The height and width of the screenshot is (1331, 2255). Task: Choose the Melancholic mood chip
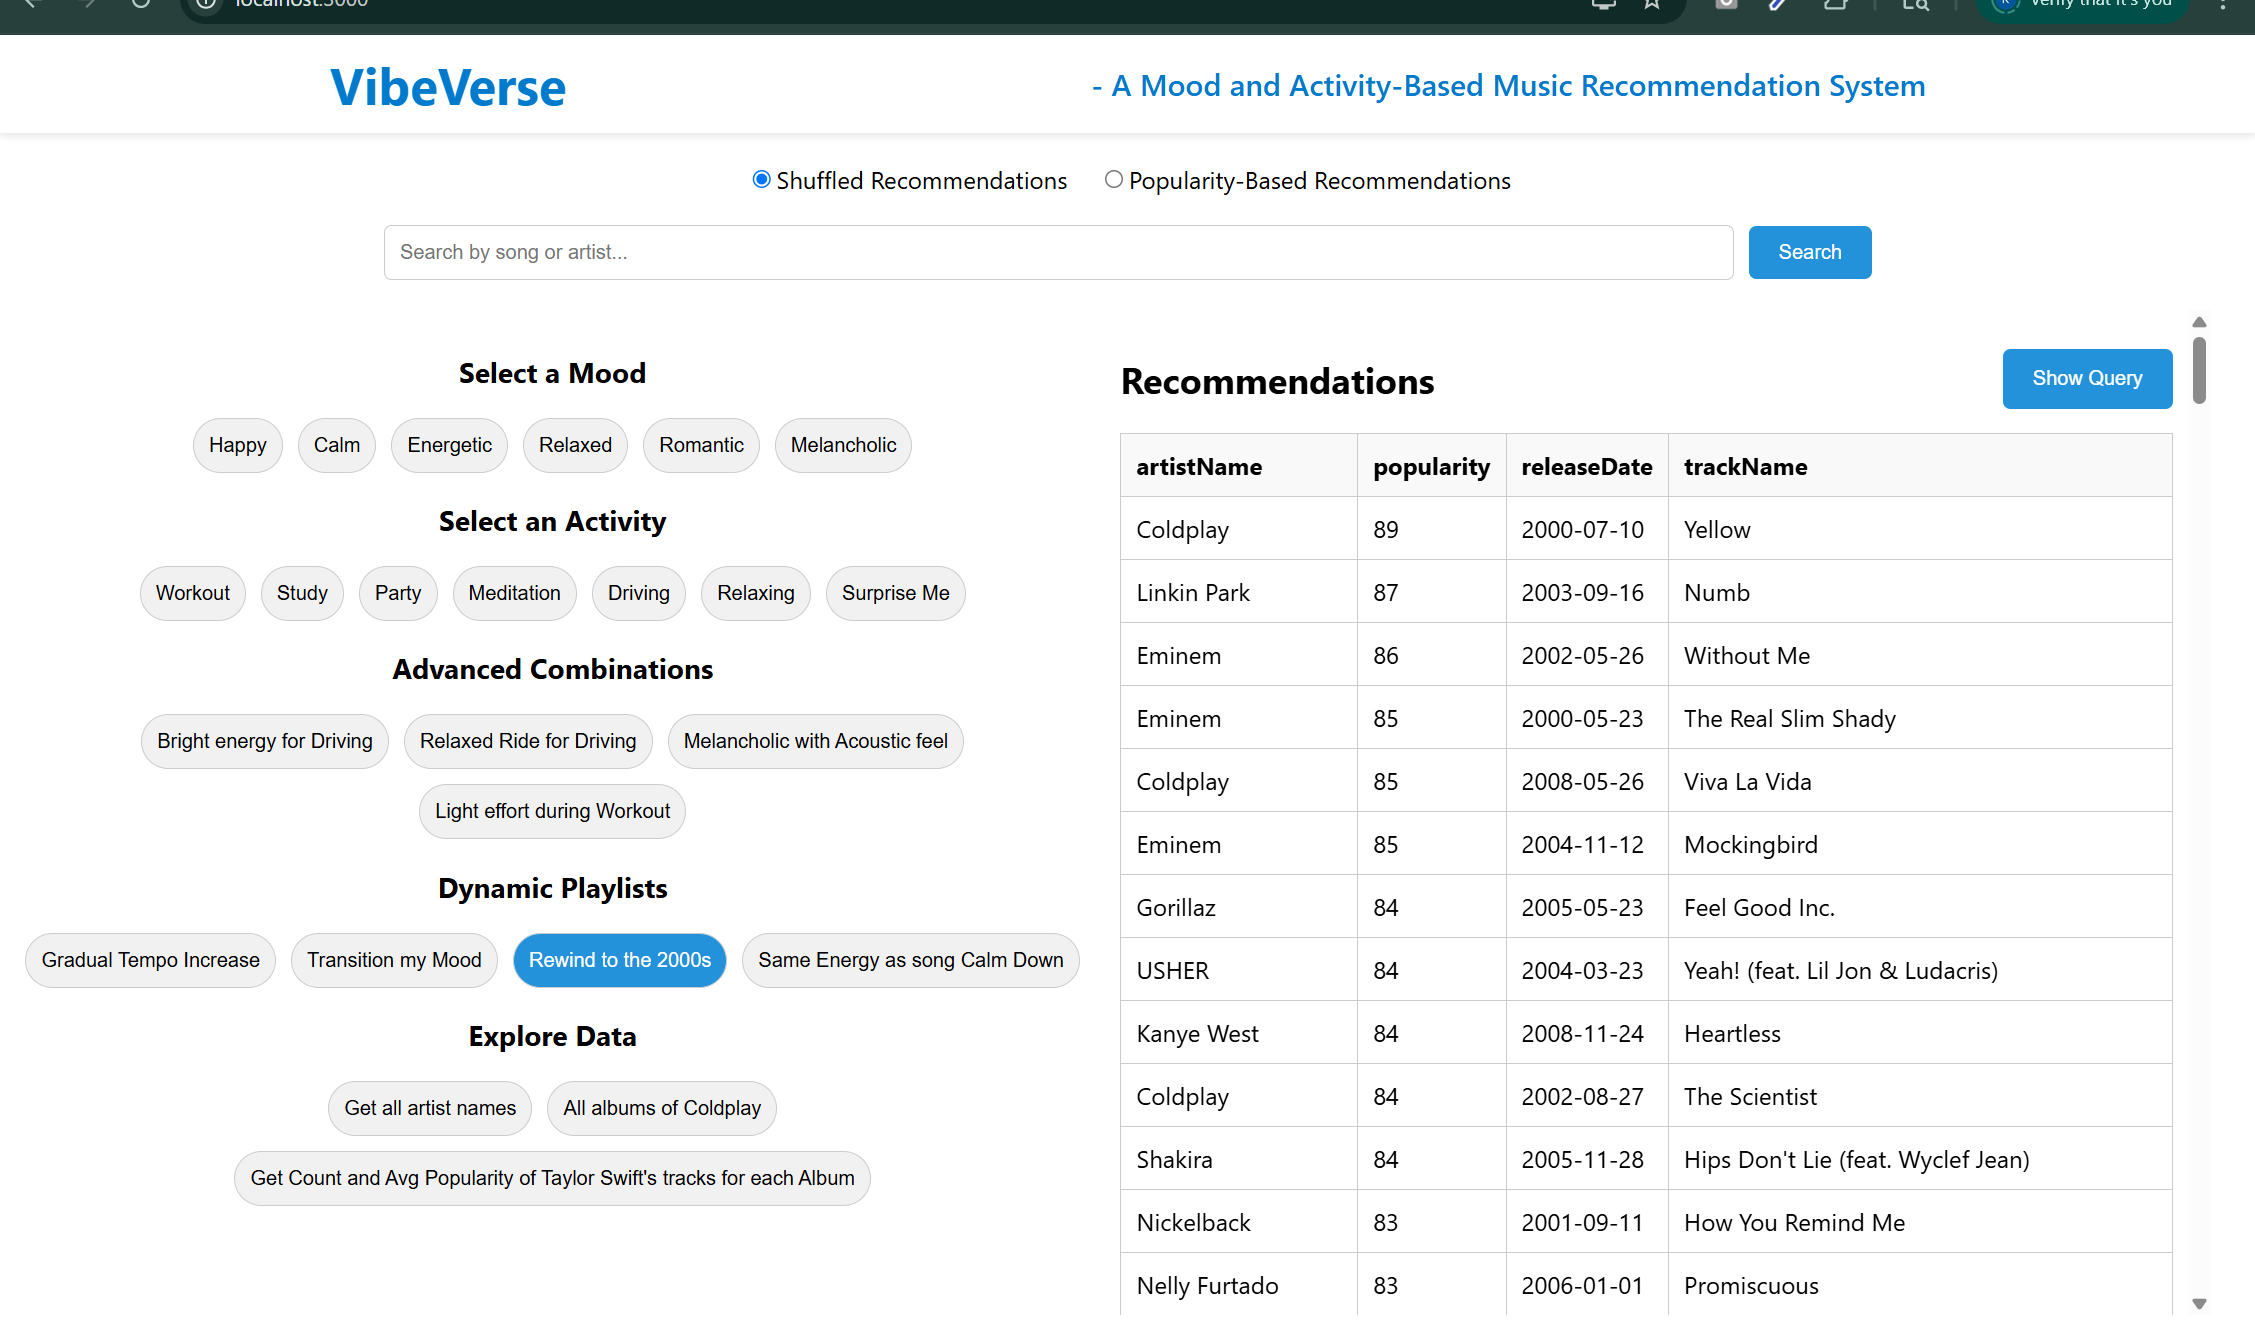tap(842, 445)
